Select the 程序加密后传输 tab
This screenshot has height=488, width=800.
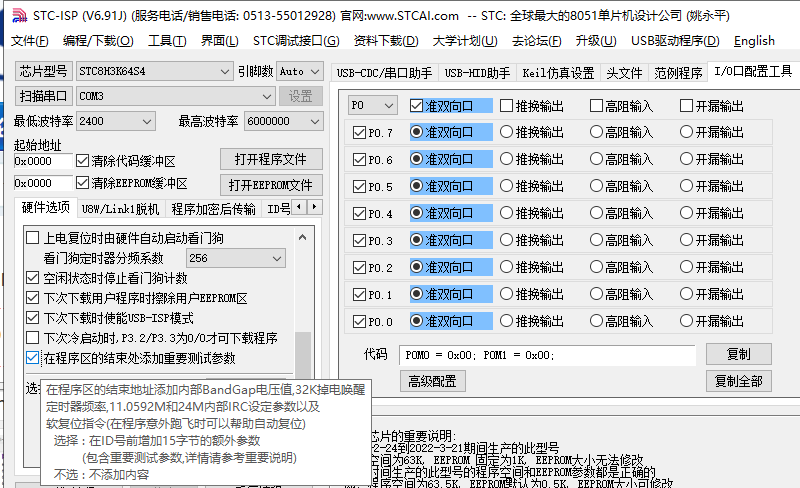pyautogui.click(x=213, y=209)
